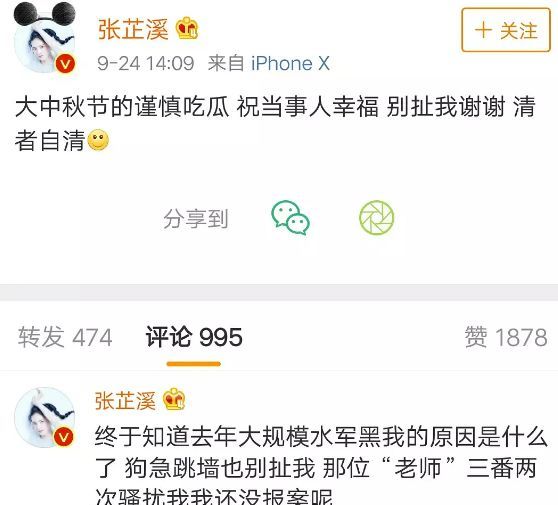Viewport: 558px width, 505px height.
Task: Follow 张芷溪 with the 关注 button
Action: click(x=506, y=30)
